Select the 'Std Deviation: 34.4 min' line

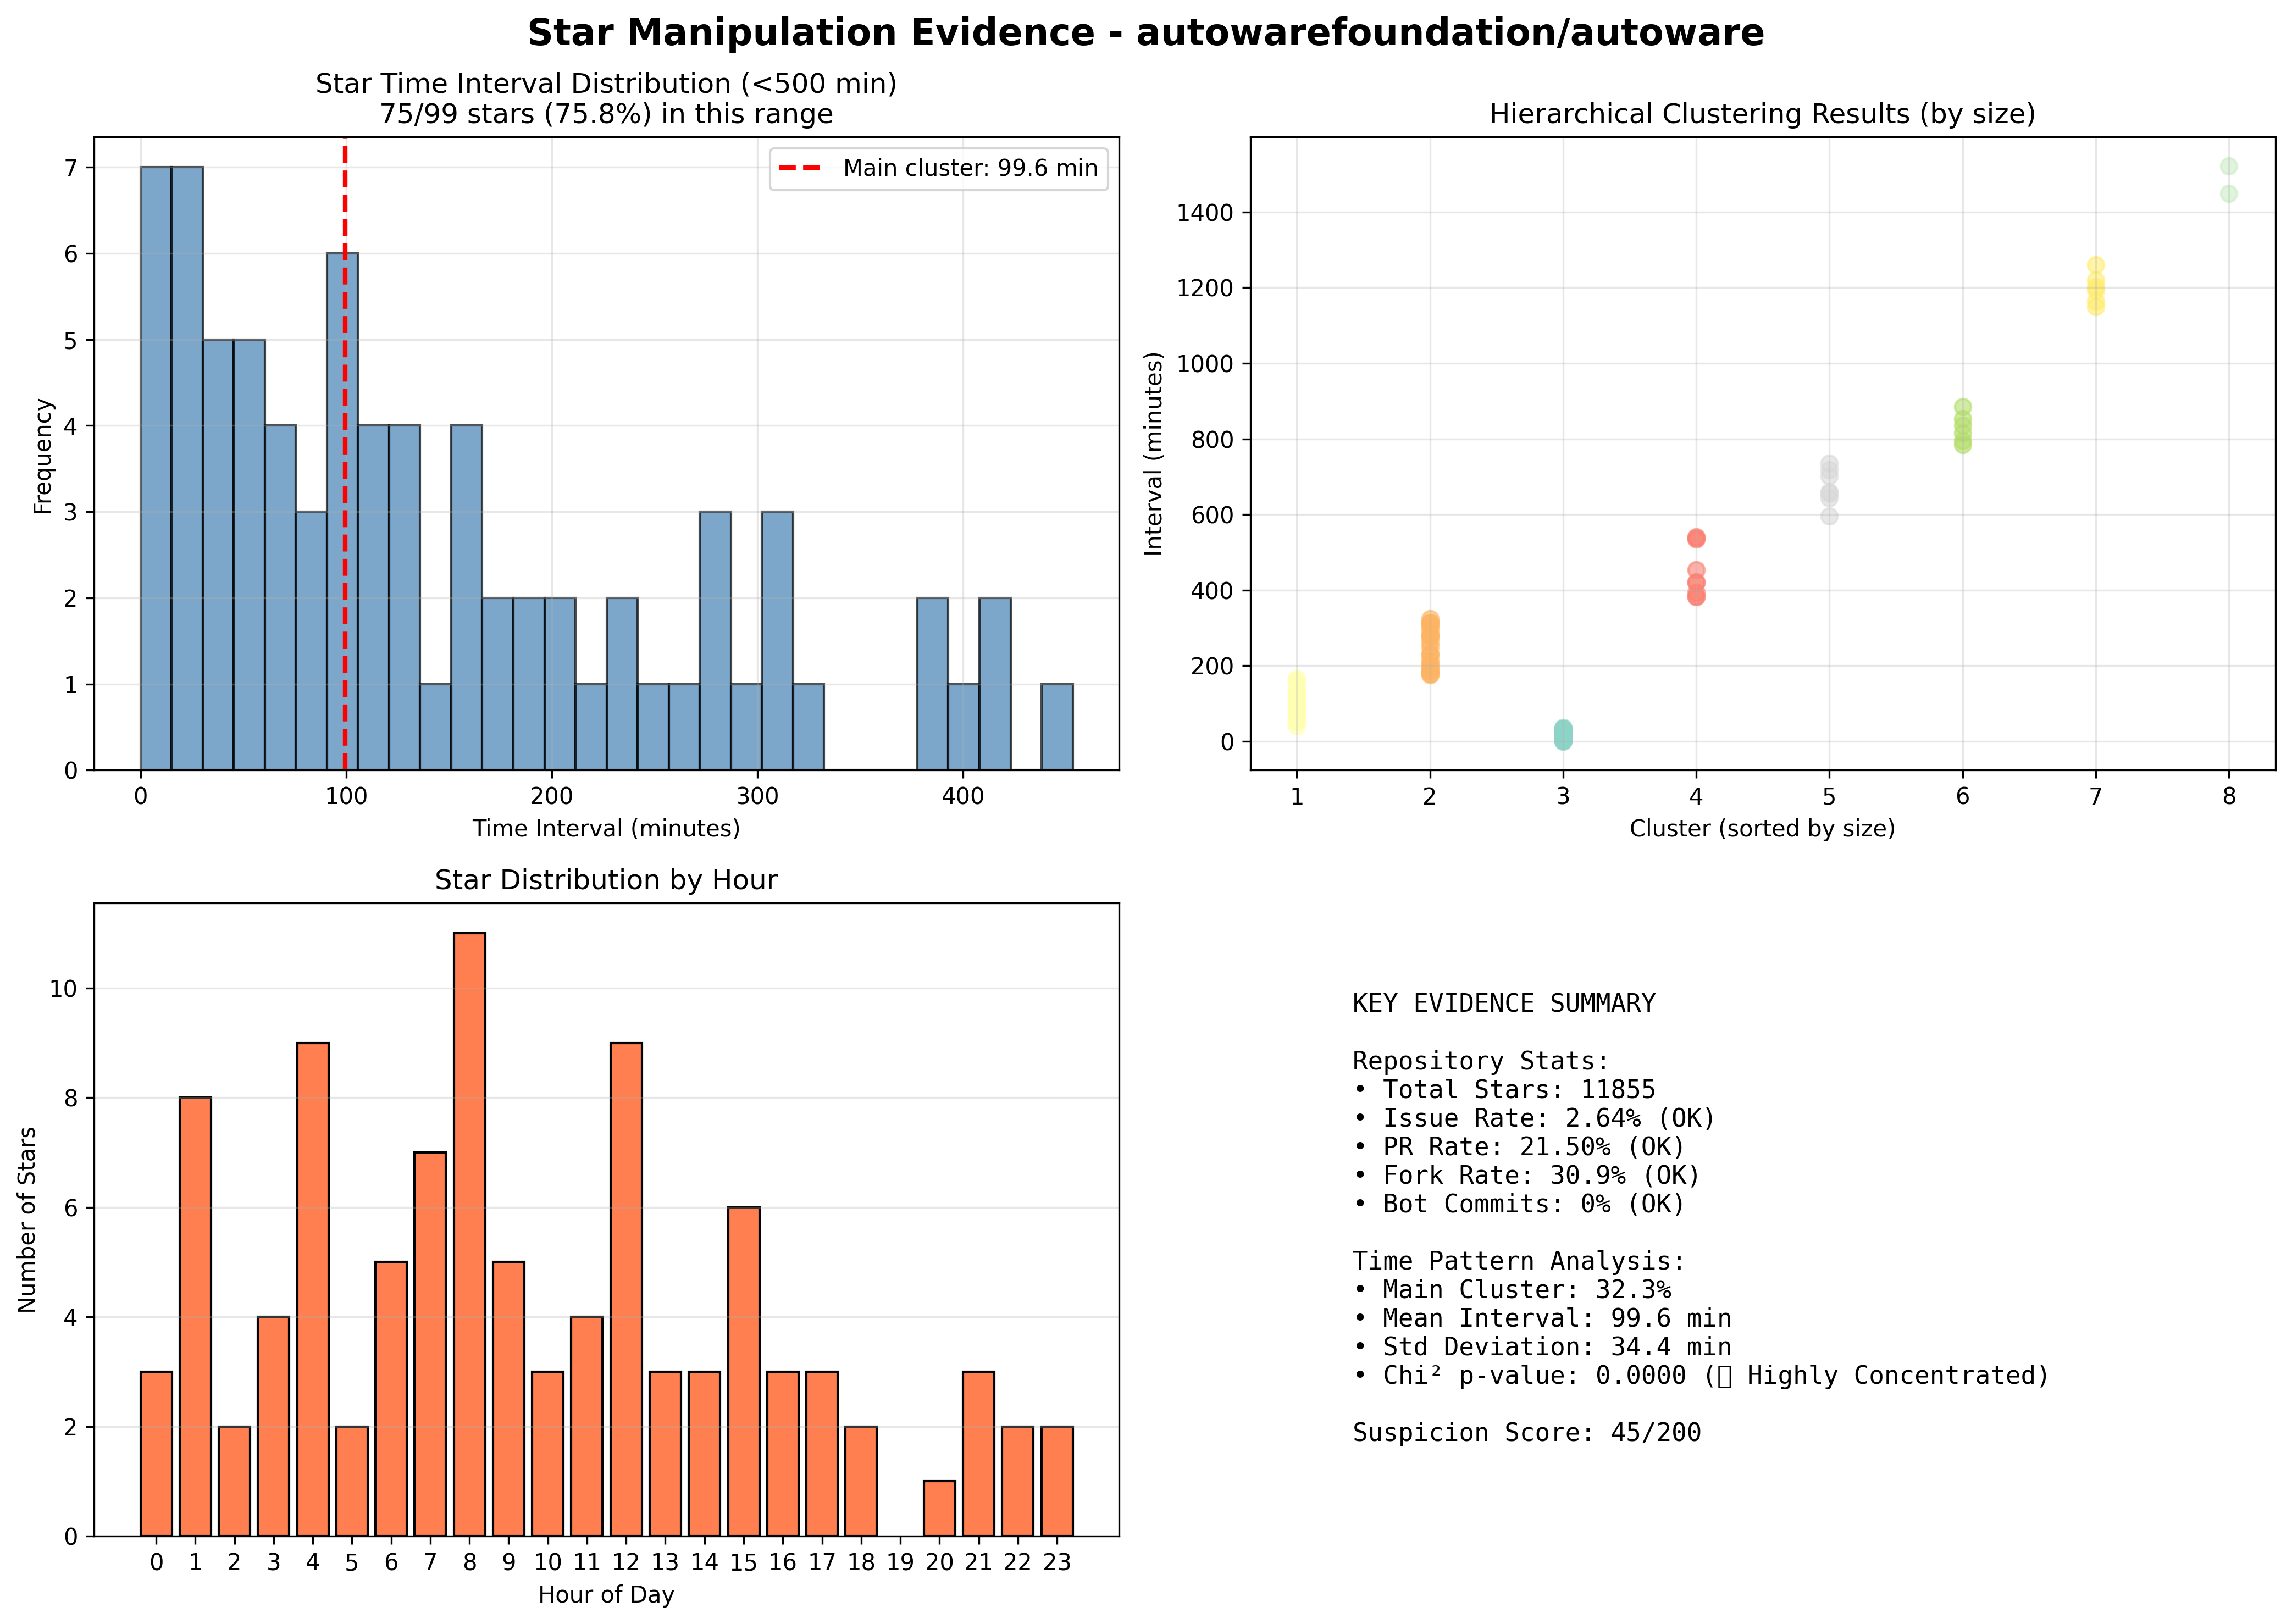(x=1542, y=1347)
